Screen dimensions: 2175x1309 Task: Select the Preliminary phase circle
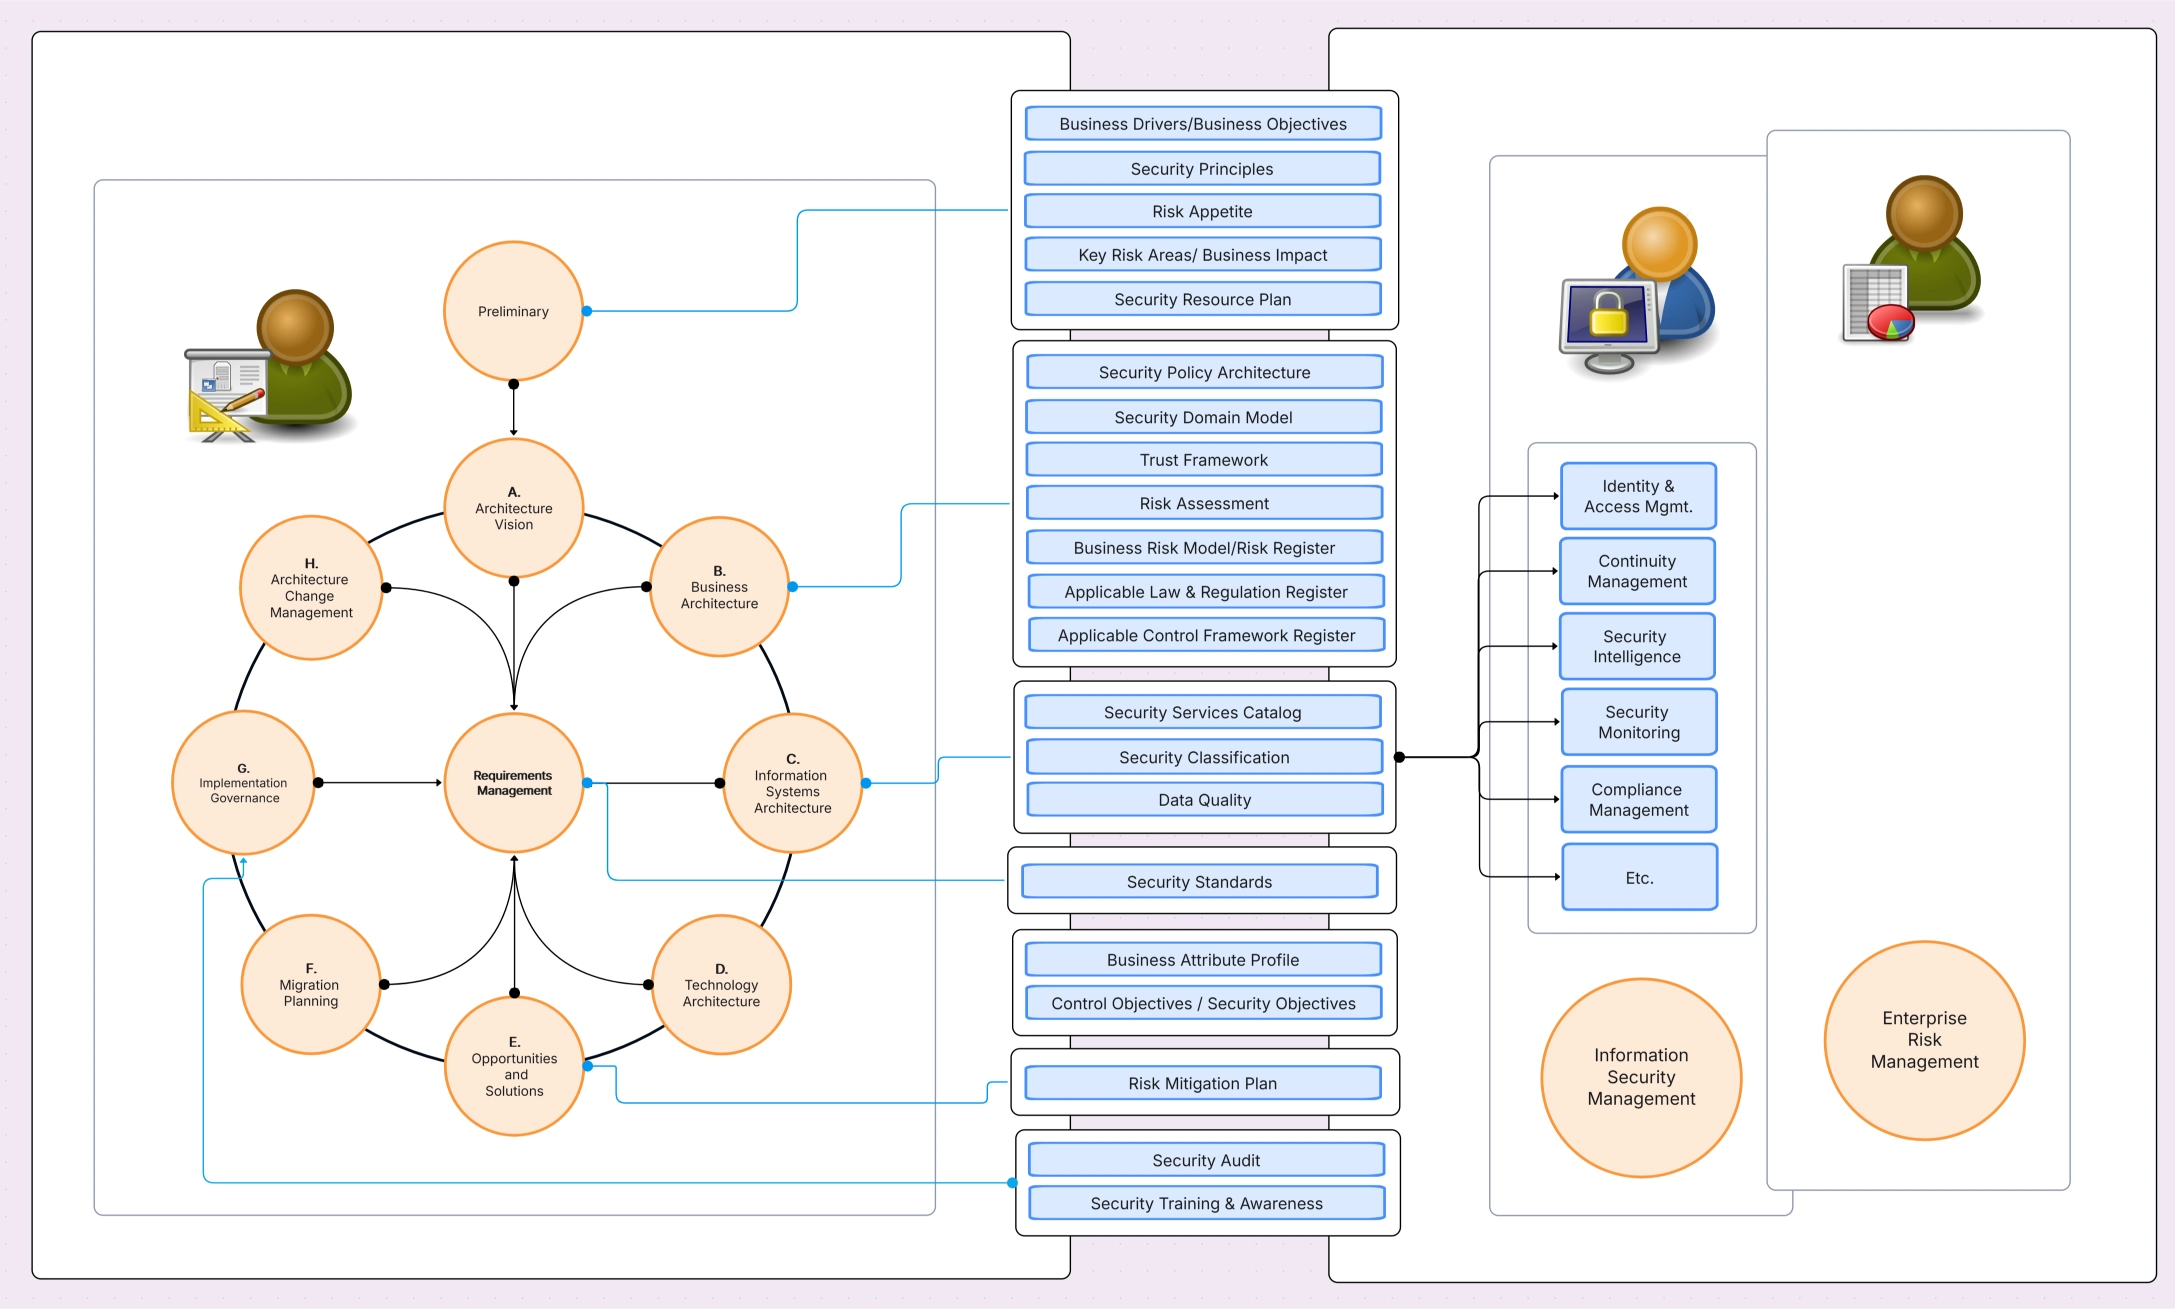click(513, 311)
